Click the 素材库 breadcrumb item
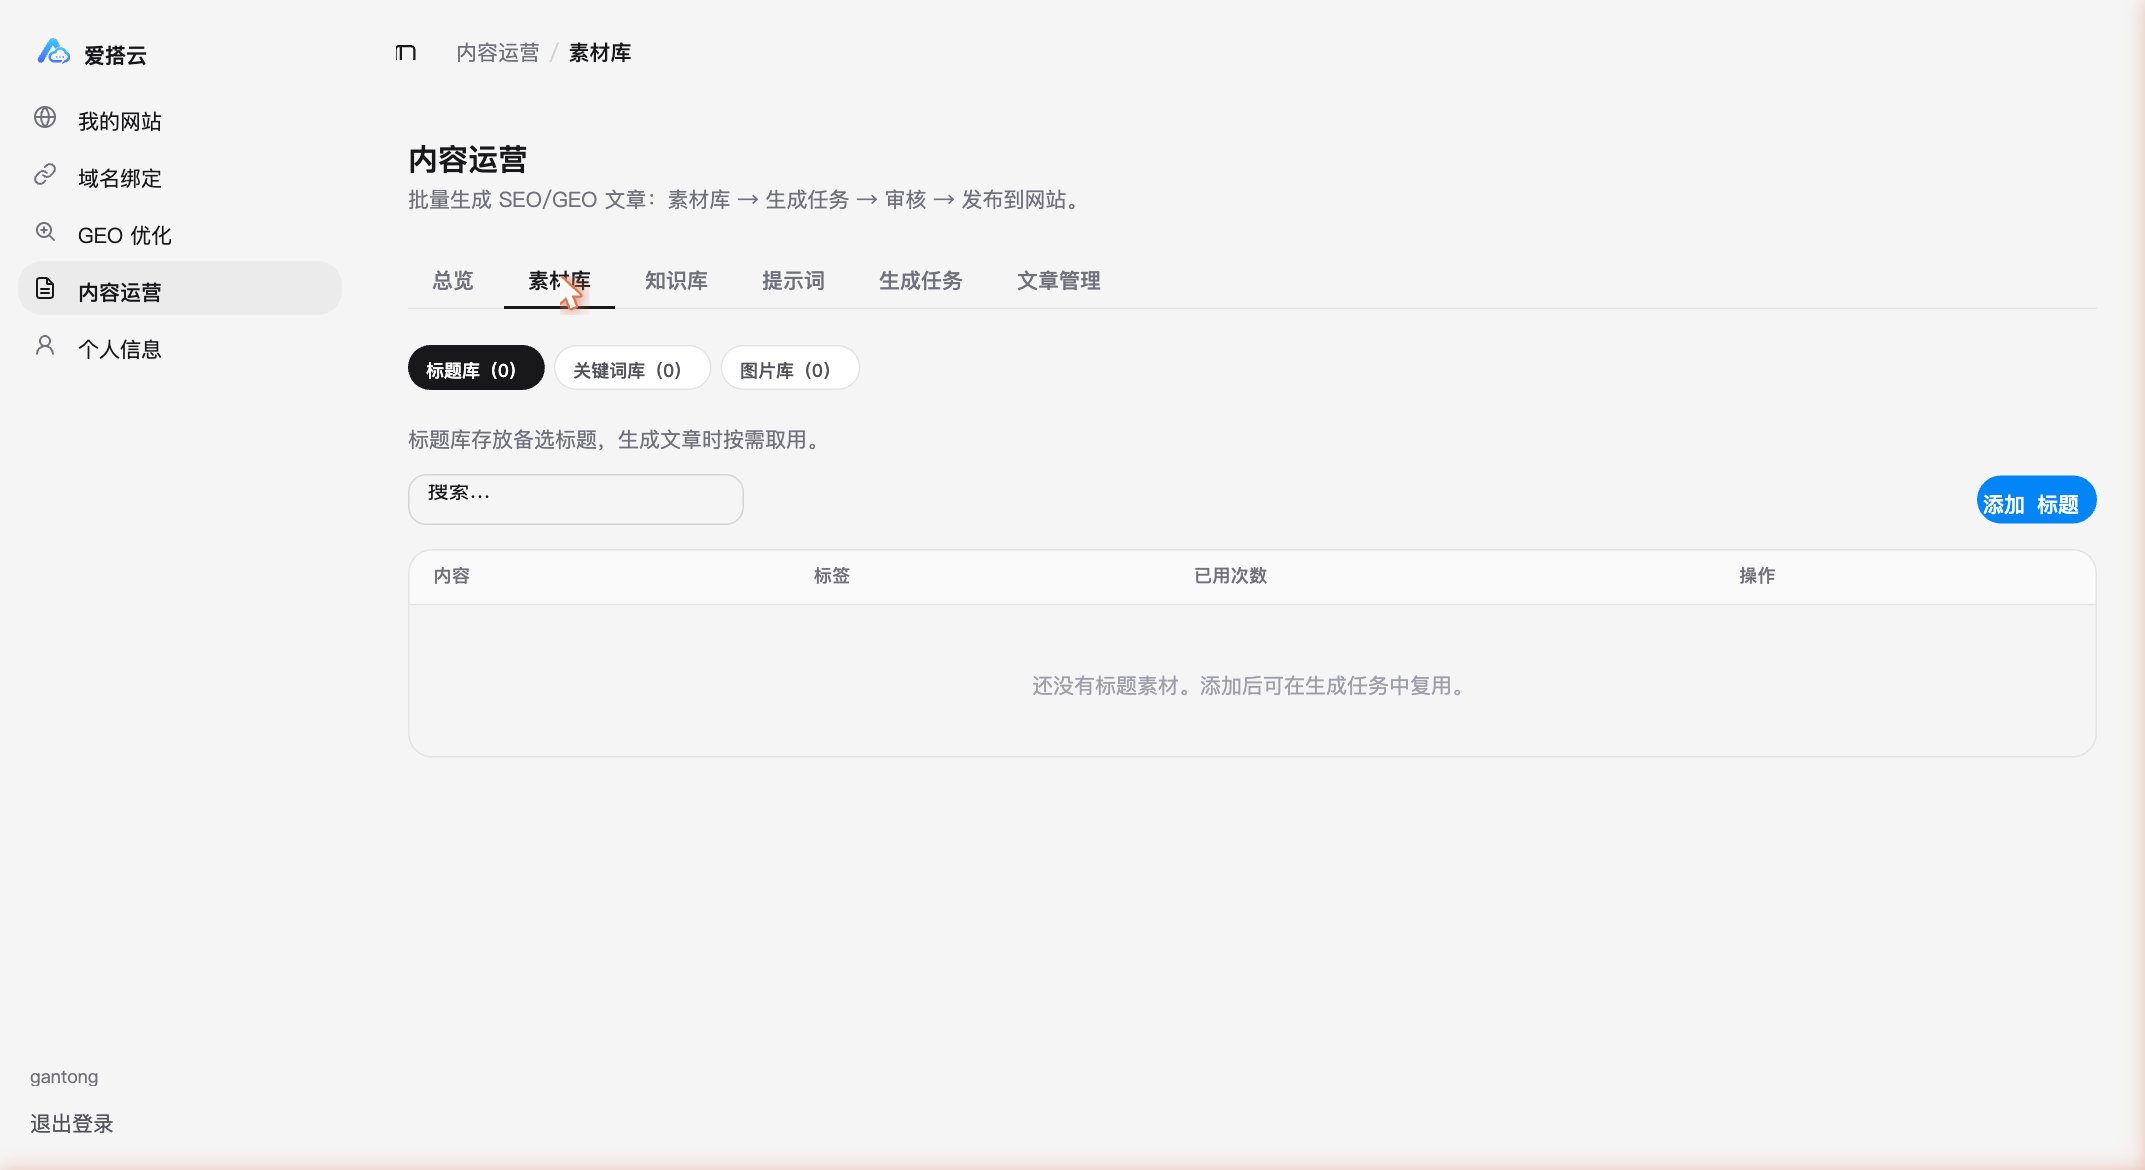 click(600, 53)
